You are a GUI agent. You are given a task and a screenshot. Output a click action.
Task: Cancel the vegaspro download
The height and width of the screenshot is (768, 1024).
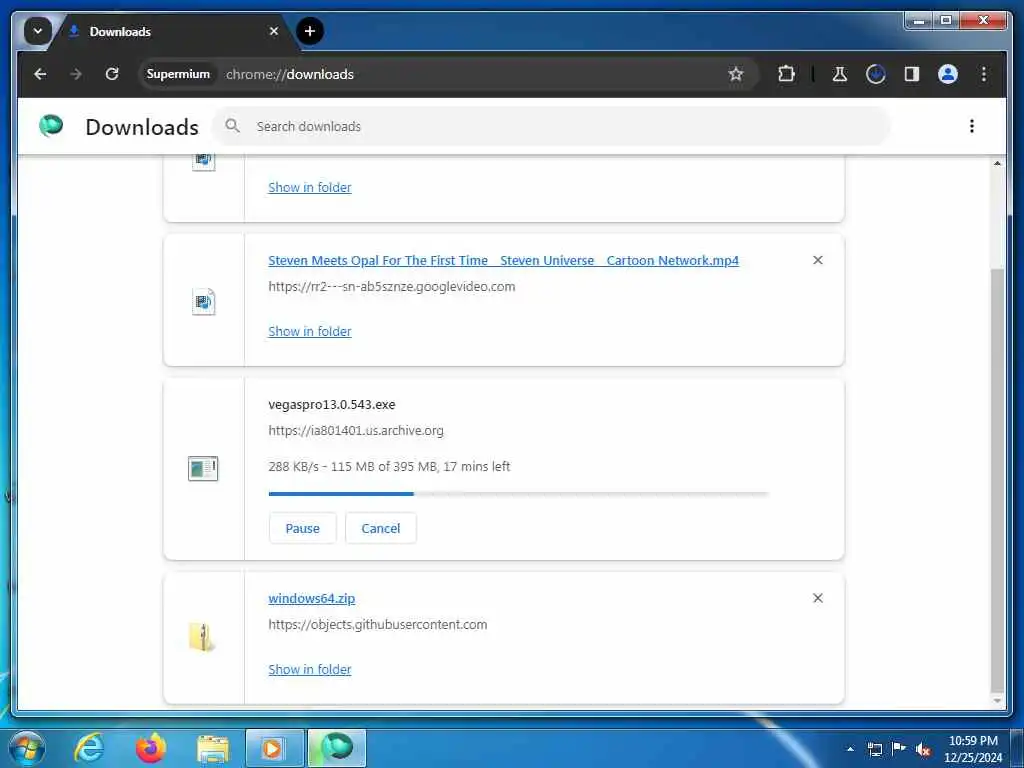(x=381, y=528)
